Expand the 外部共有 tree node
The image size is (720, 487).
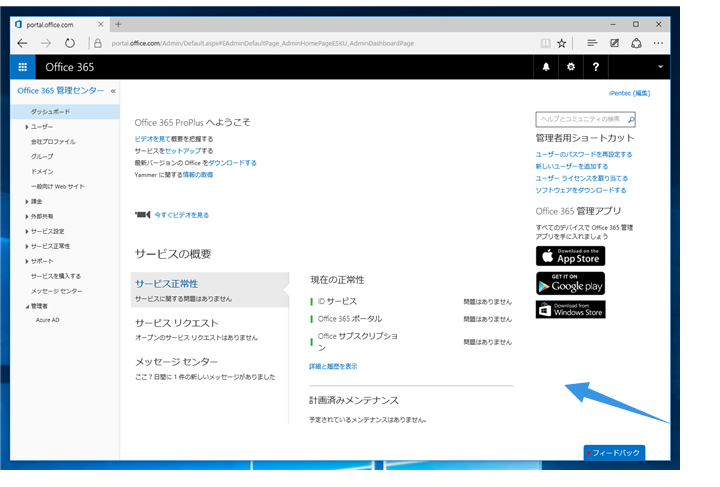[27, 217]
